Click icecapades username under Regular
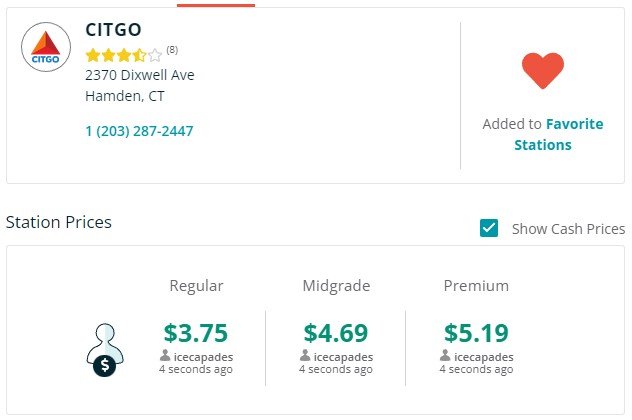Viewport: 632px width, 420px height. coord(203,357)
